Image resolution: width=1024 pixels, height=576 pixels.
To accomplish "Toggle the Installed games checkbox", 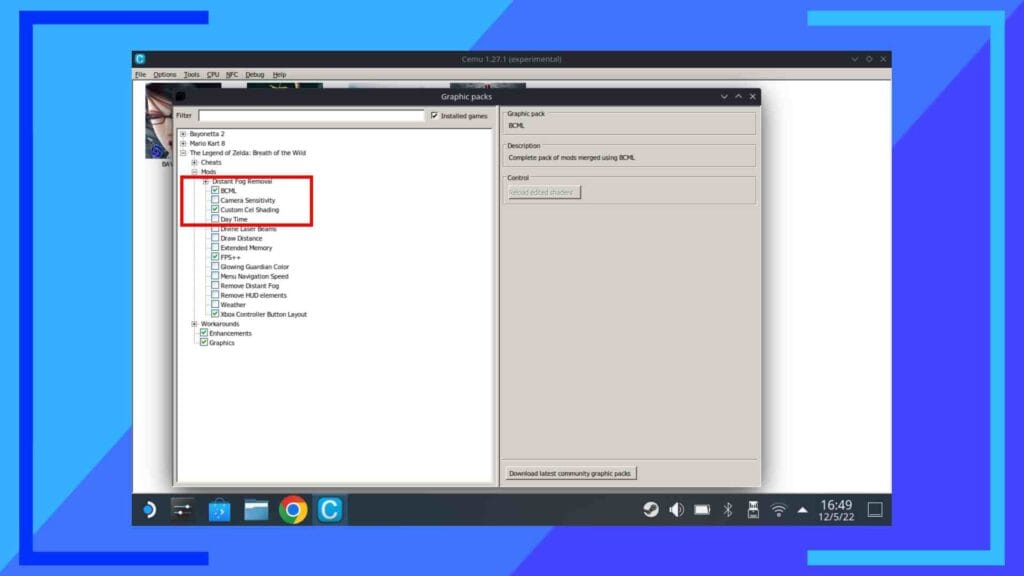I will click(x=434, y=116).
